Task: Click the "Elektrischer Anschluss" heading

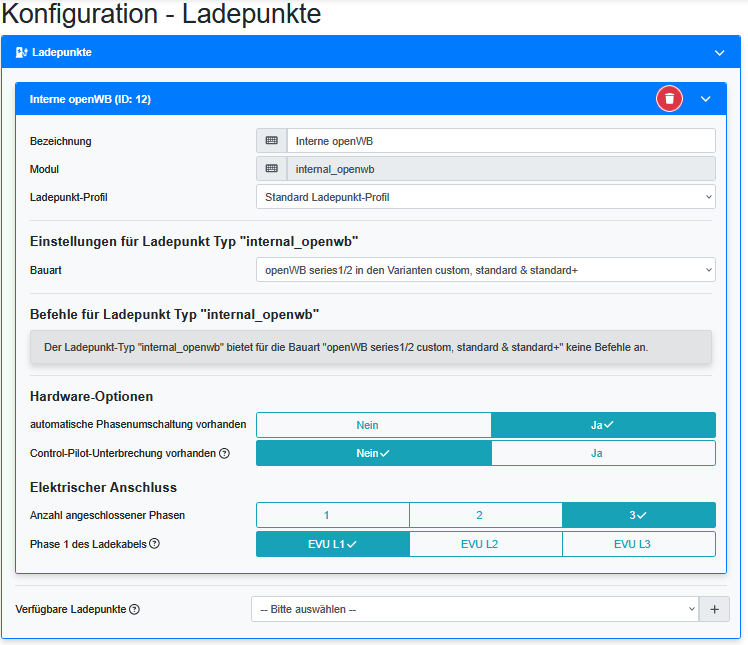Action: pos(104,487)
